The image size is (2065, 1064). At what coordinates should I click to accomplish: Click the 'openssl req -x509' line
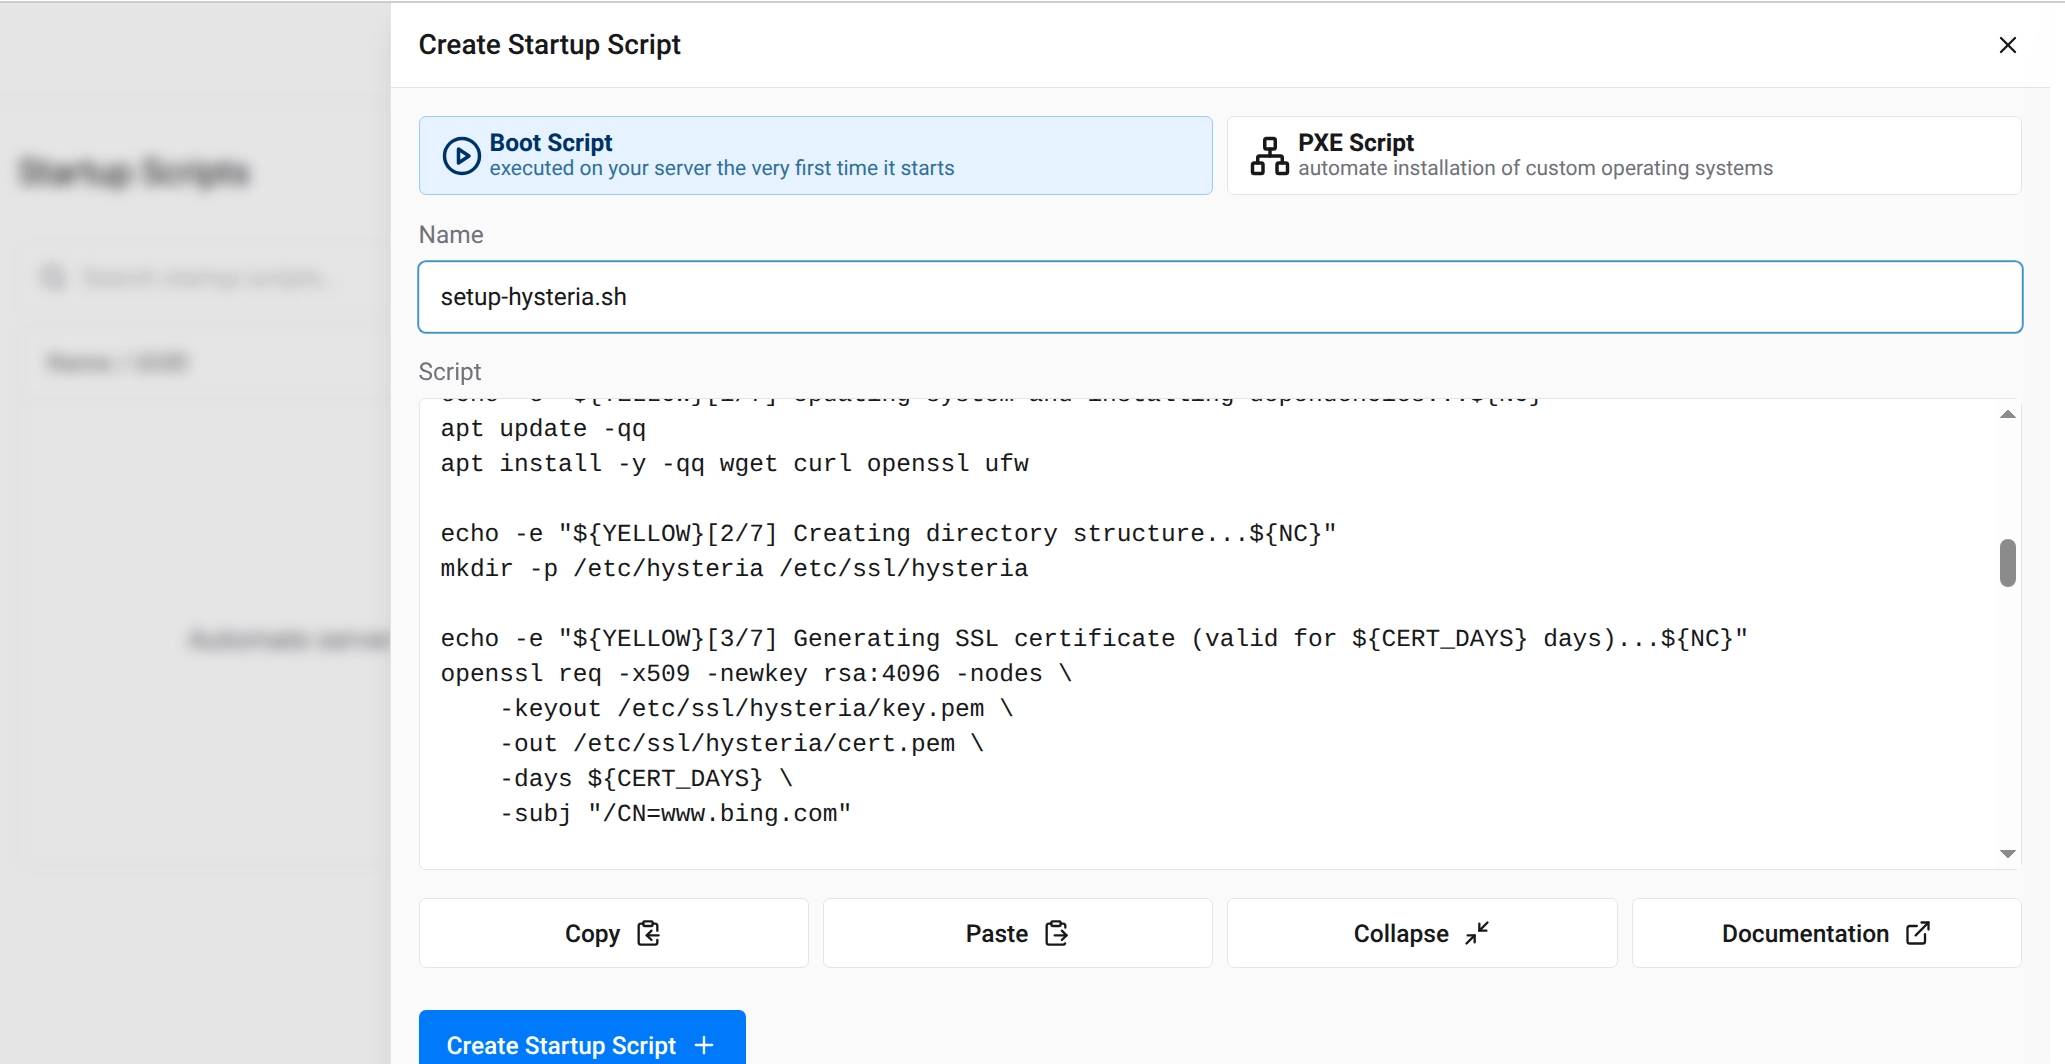click(756, 674)
